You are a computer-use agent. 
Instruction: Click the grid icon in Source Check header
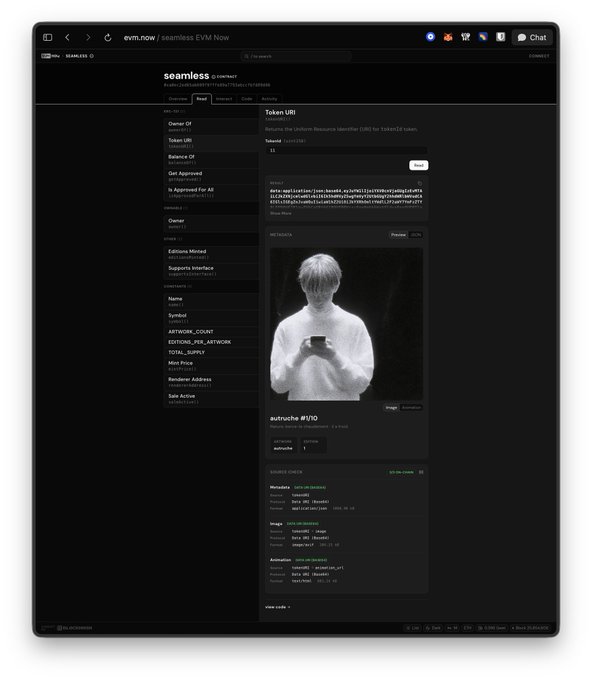[421, 472]
